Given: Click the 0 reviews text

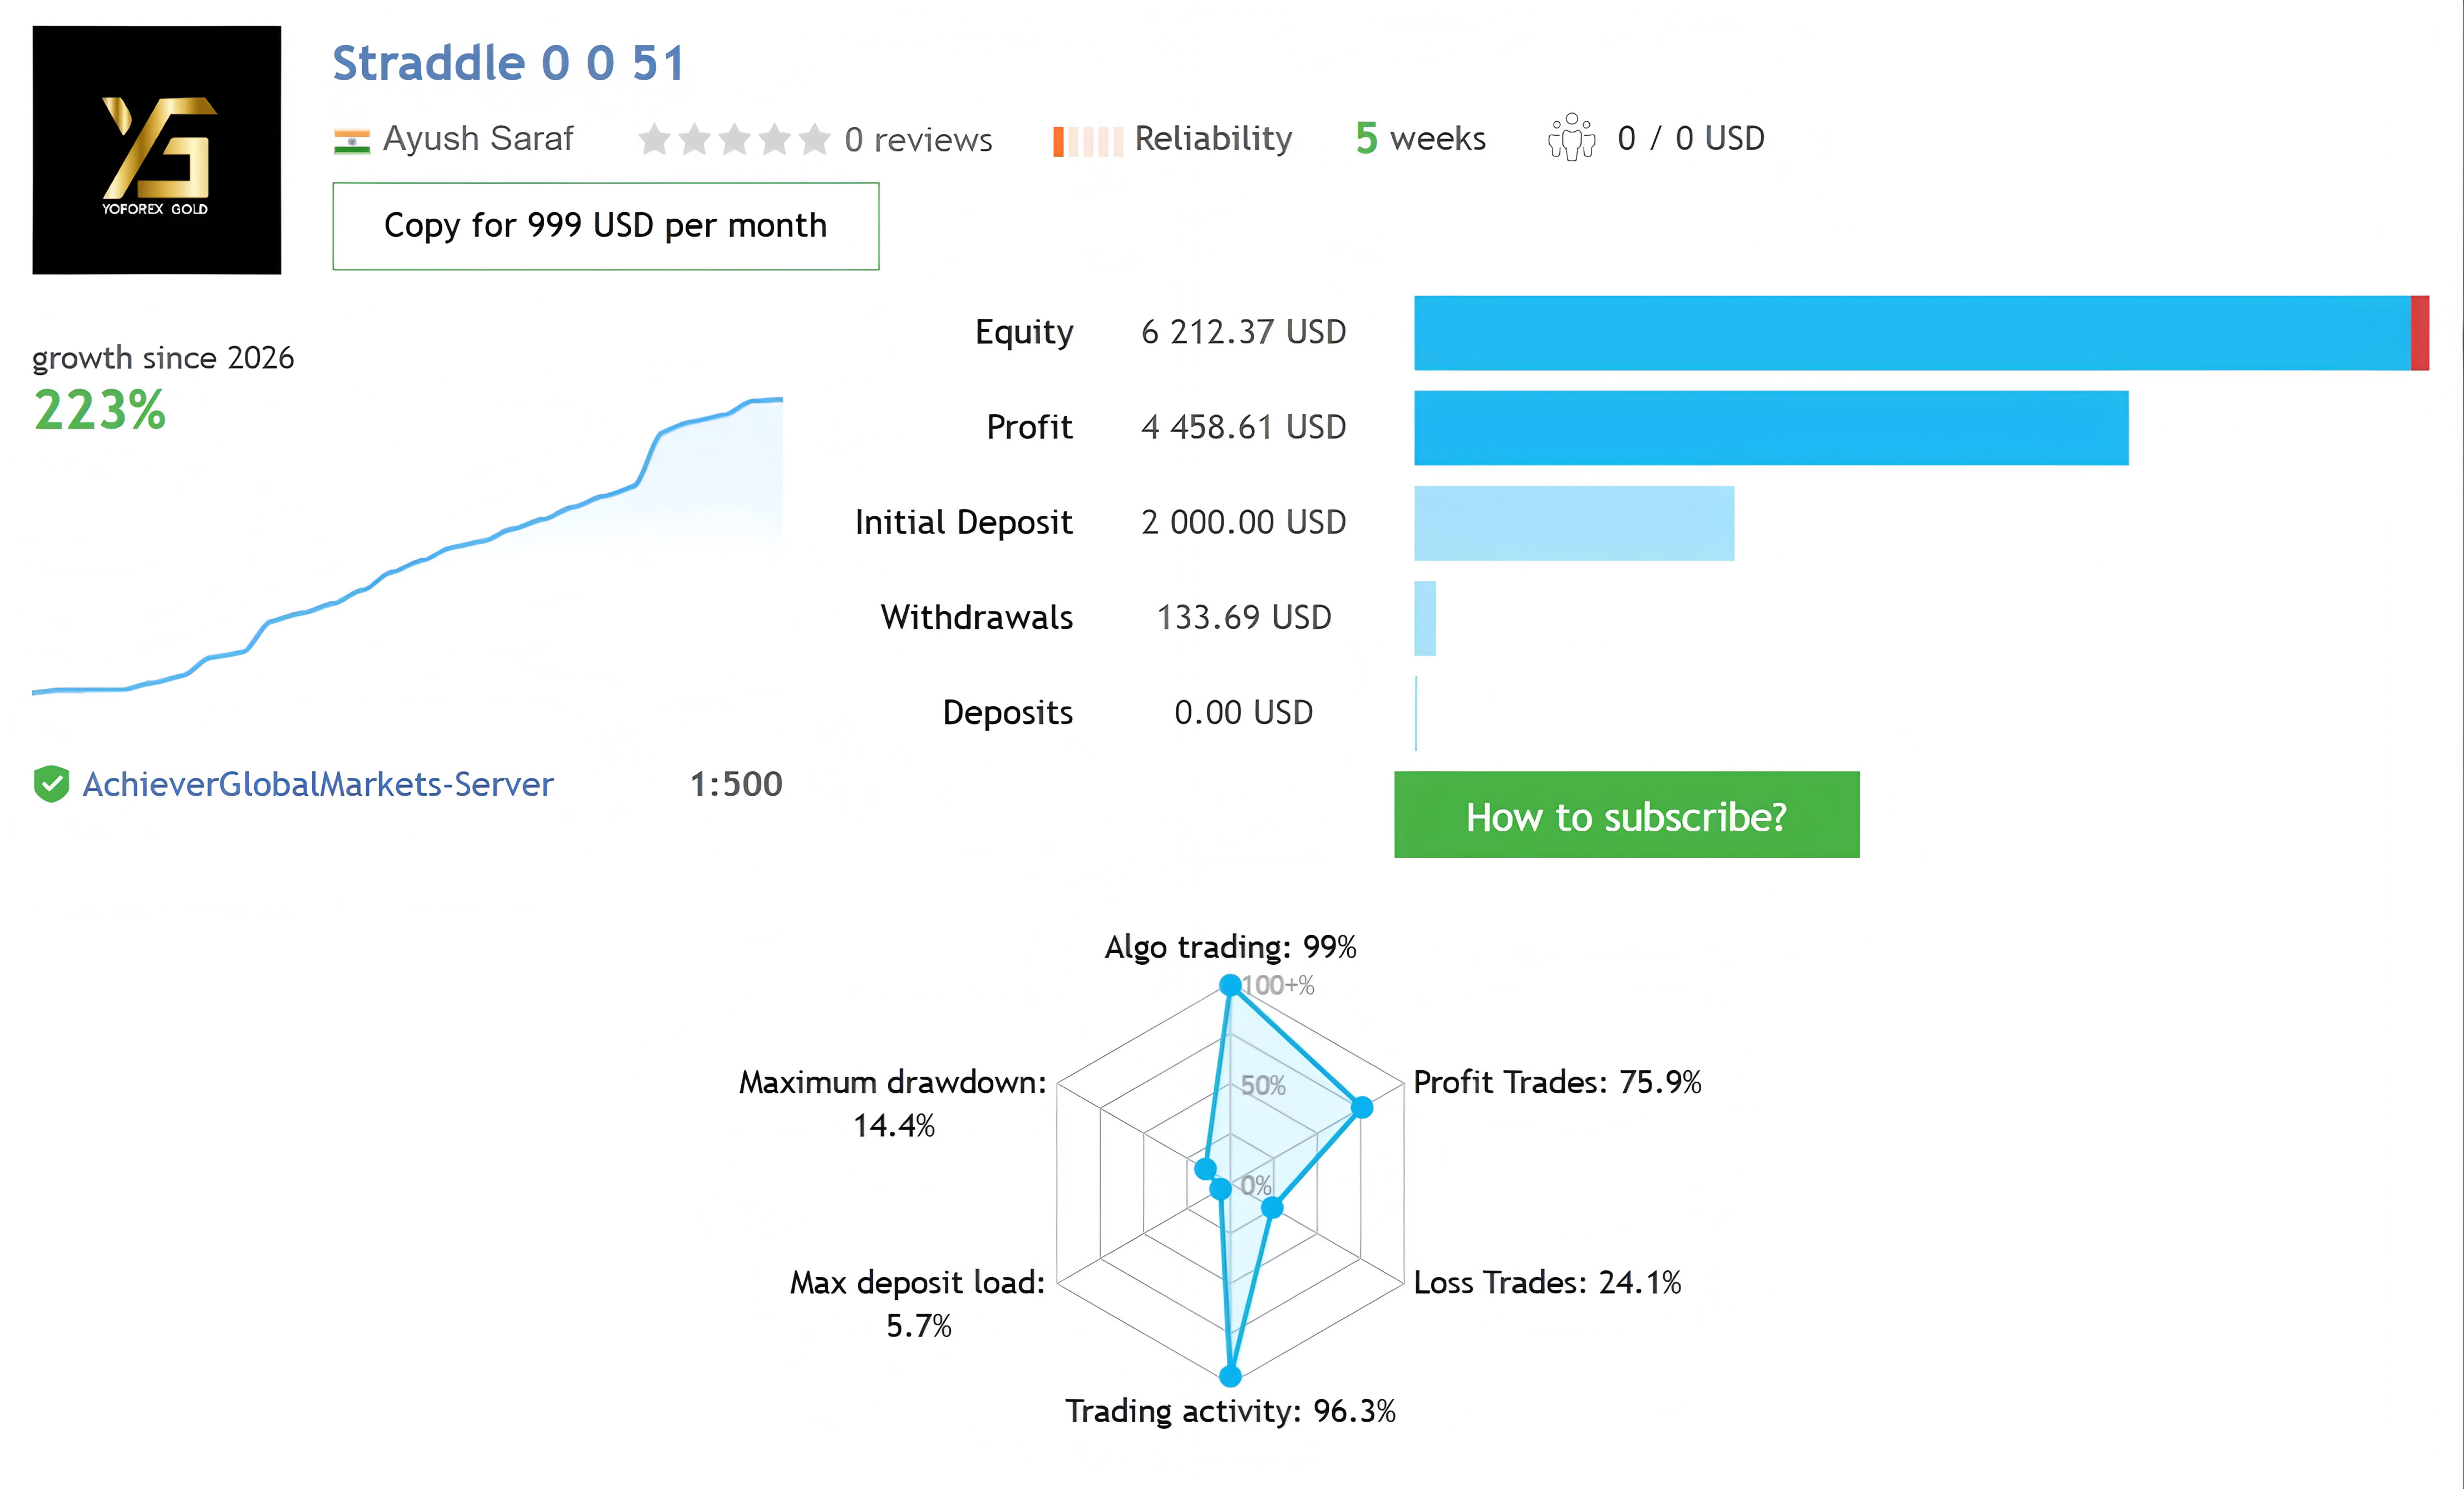Looking at the screenshot, I should [x=918, y=140].
